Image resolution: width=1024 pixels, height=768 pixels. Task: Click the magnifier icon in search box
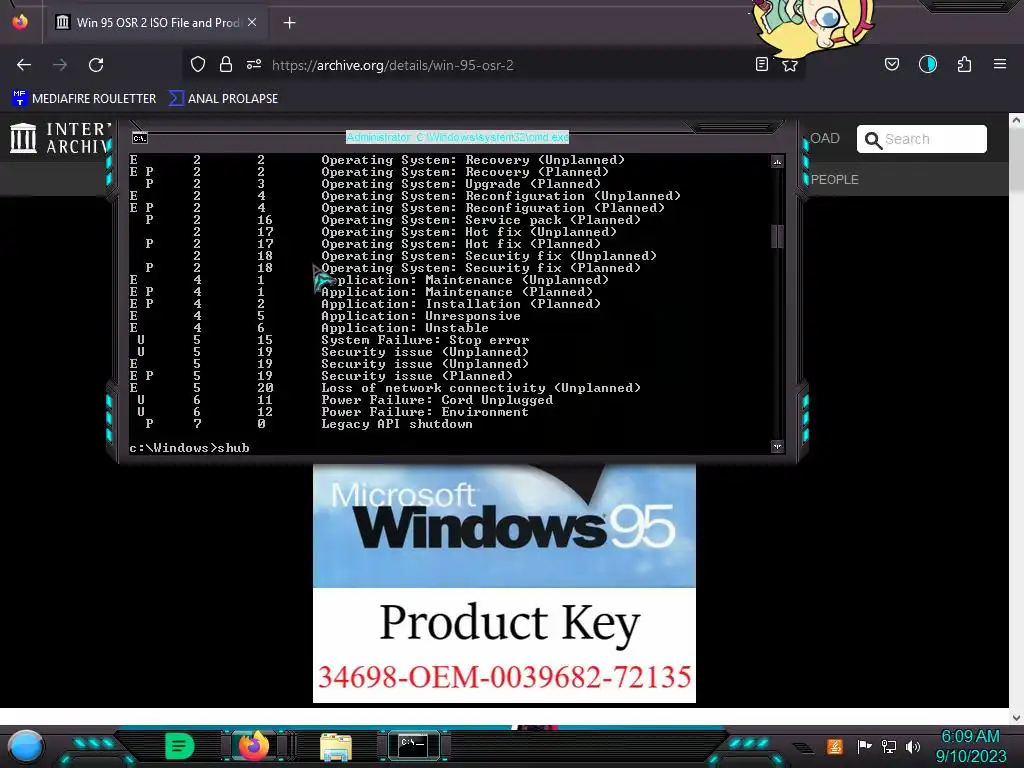[873, 140]
